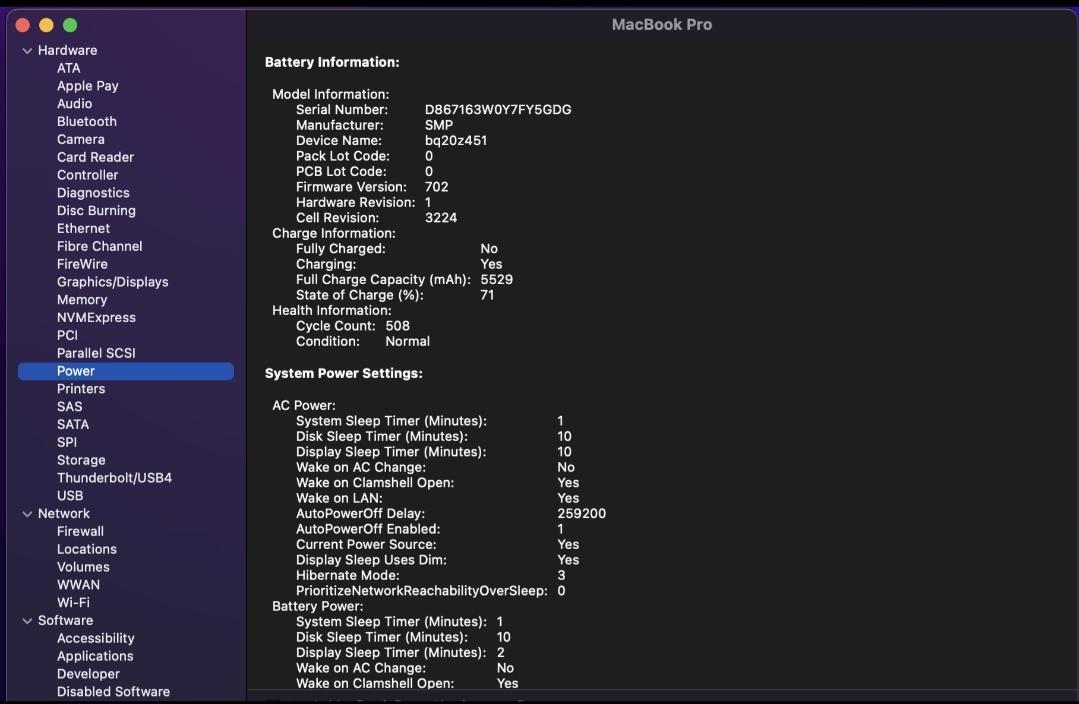
Task: Select Memory in the sidebar
Action: (82, 300)
